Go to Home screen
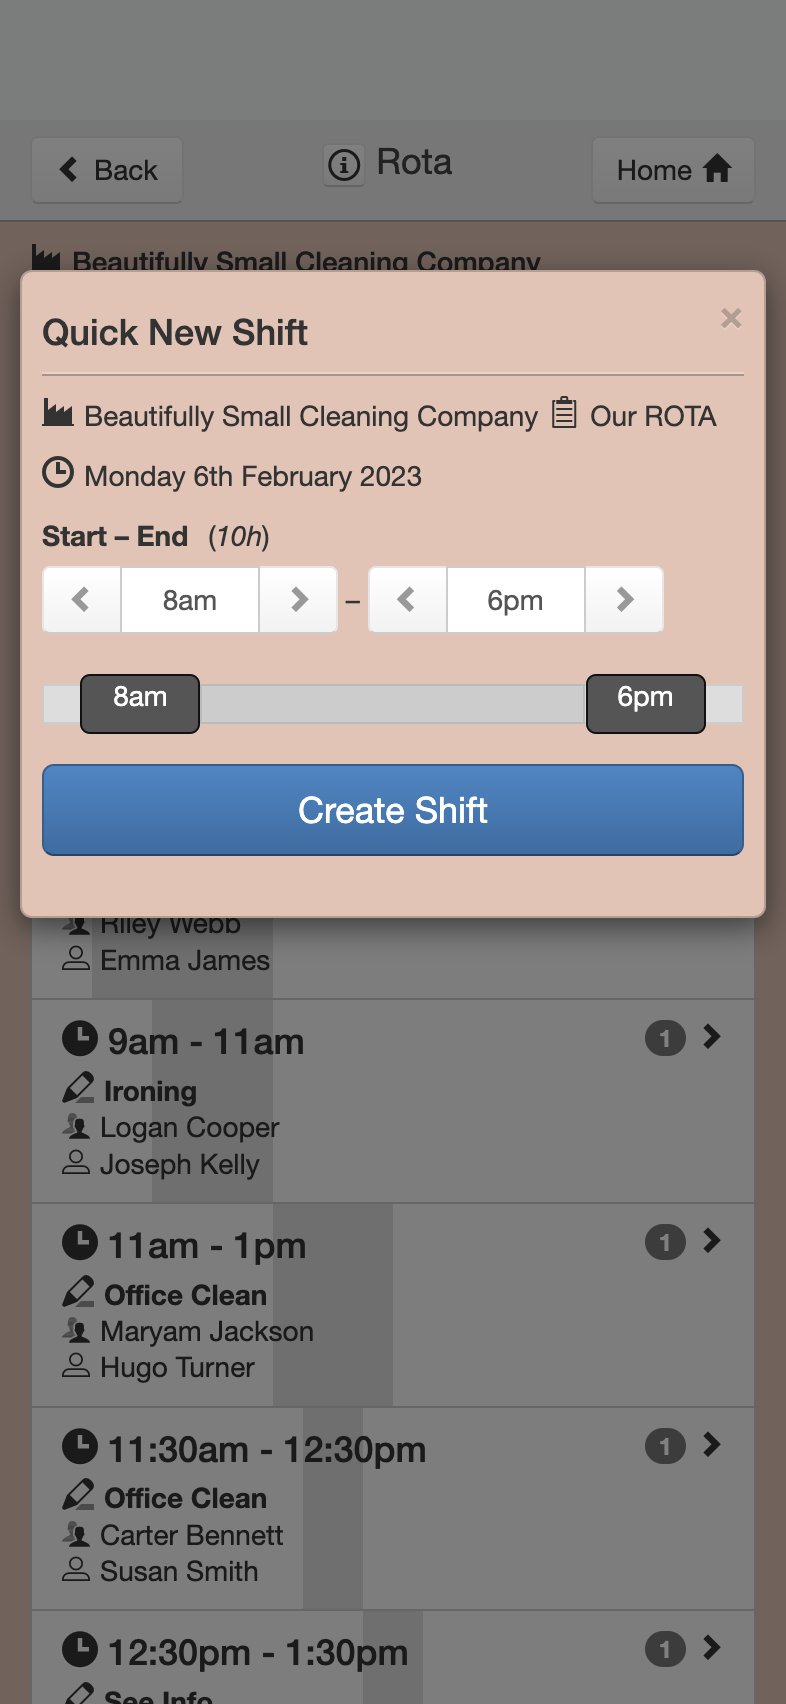Image resolution: width=786 pixels, height=1704 pixels. [673, 170]
